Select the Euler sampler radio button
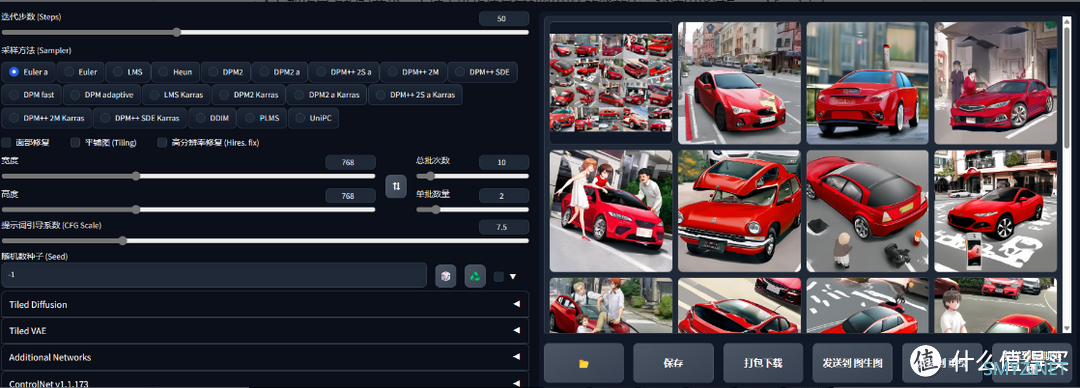 point(80,72)
